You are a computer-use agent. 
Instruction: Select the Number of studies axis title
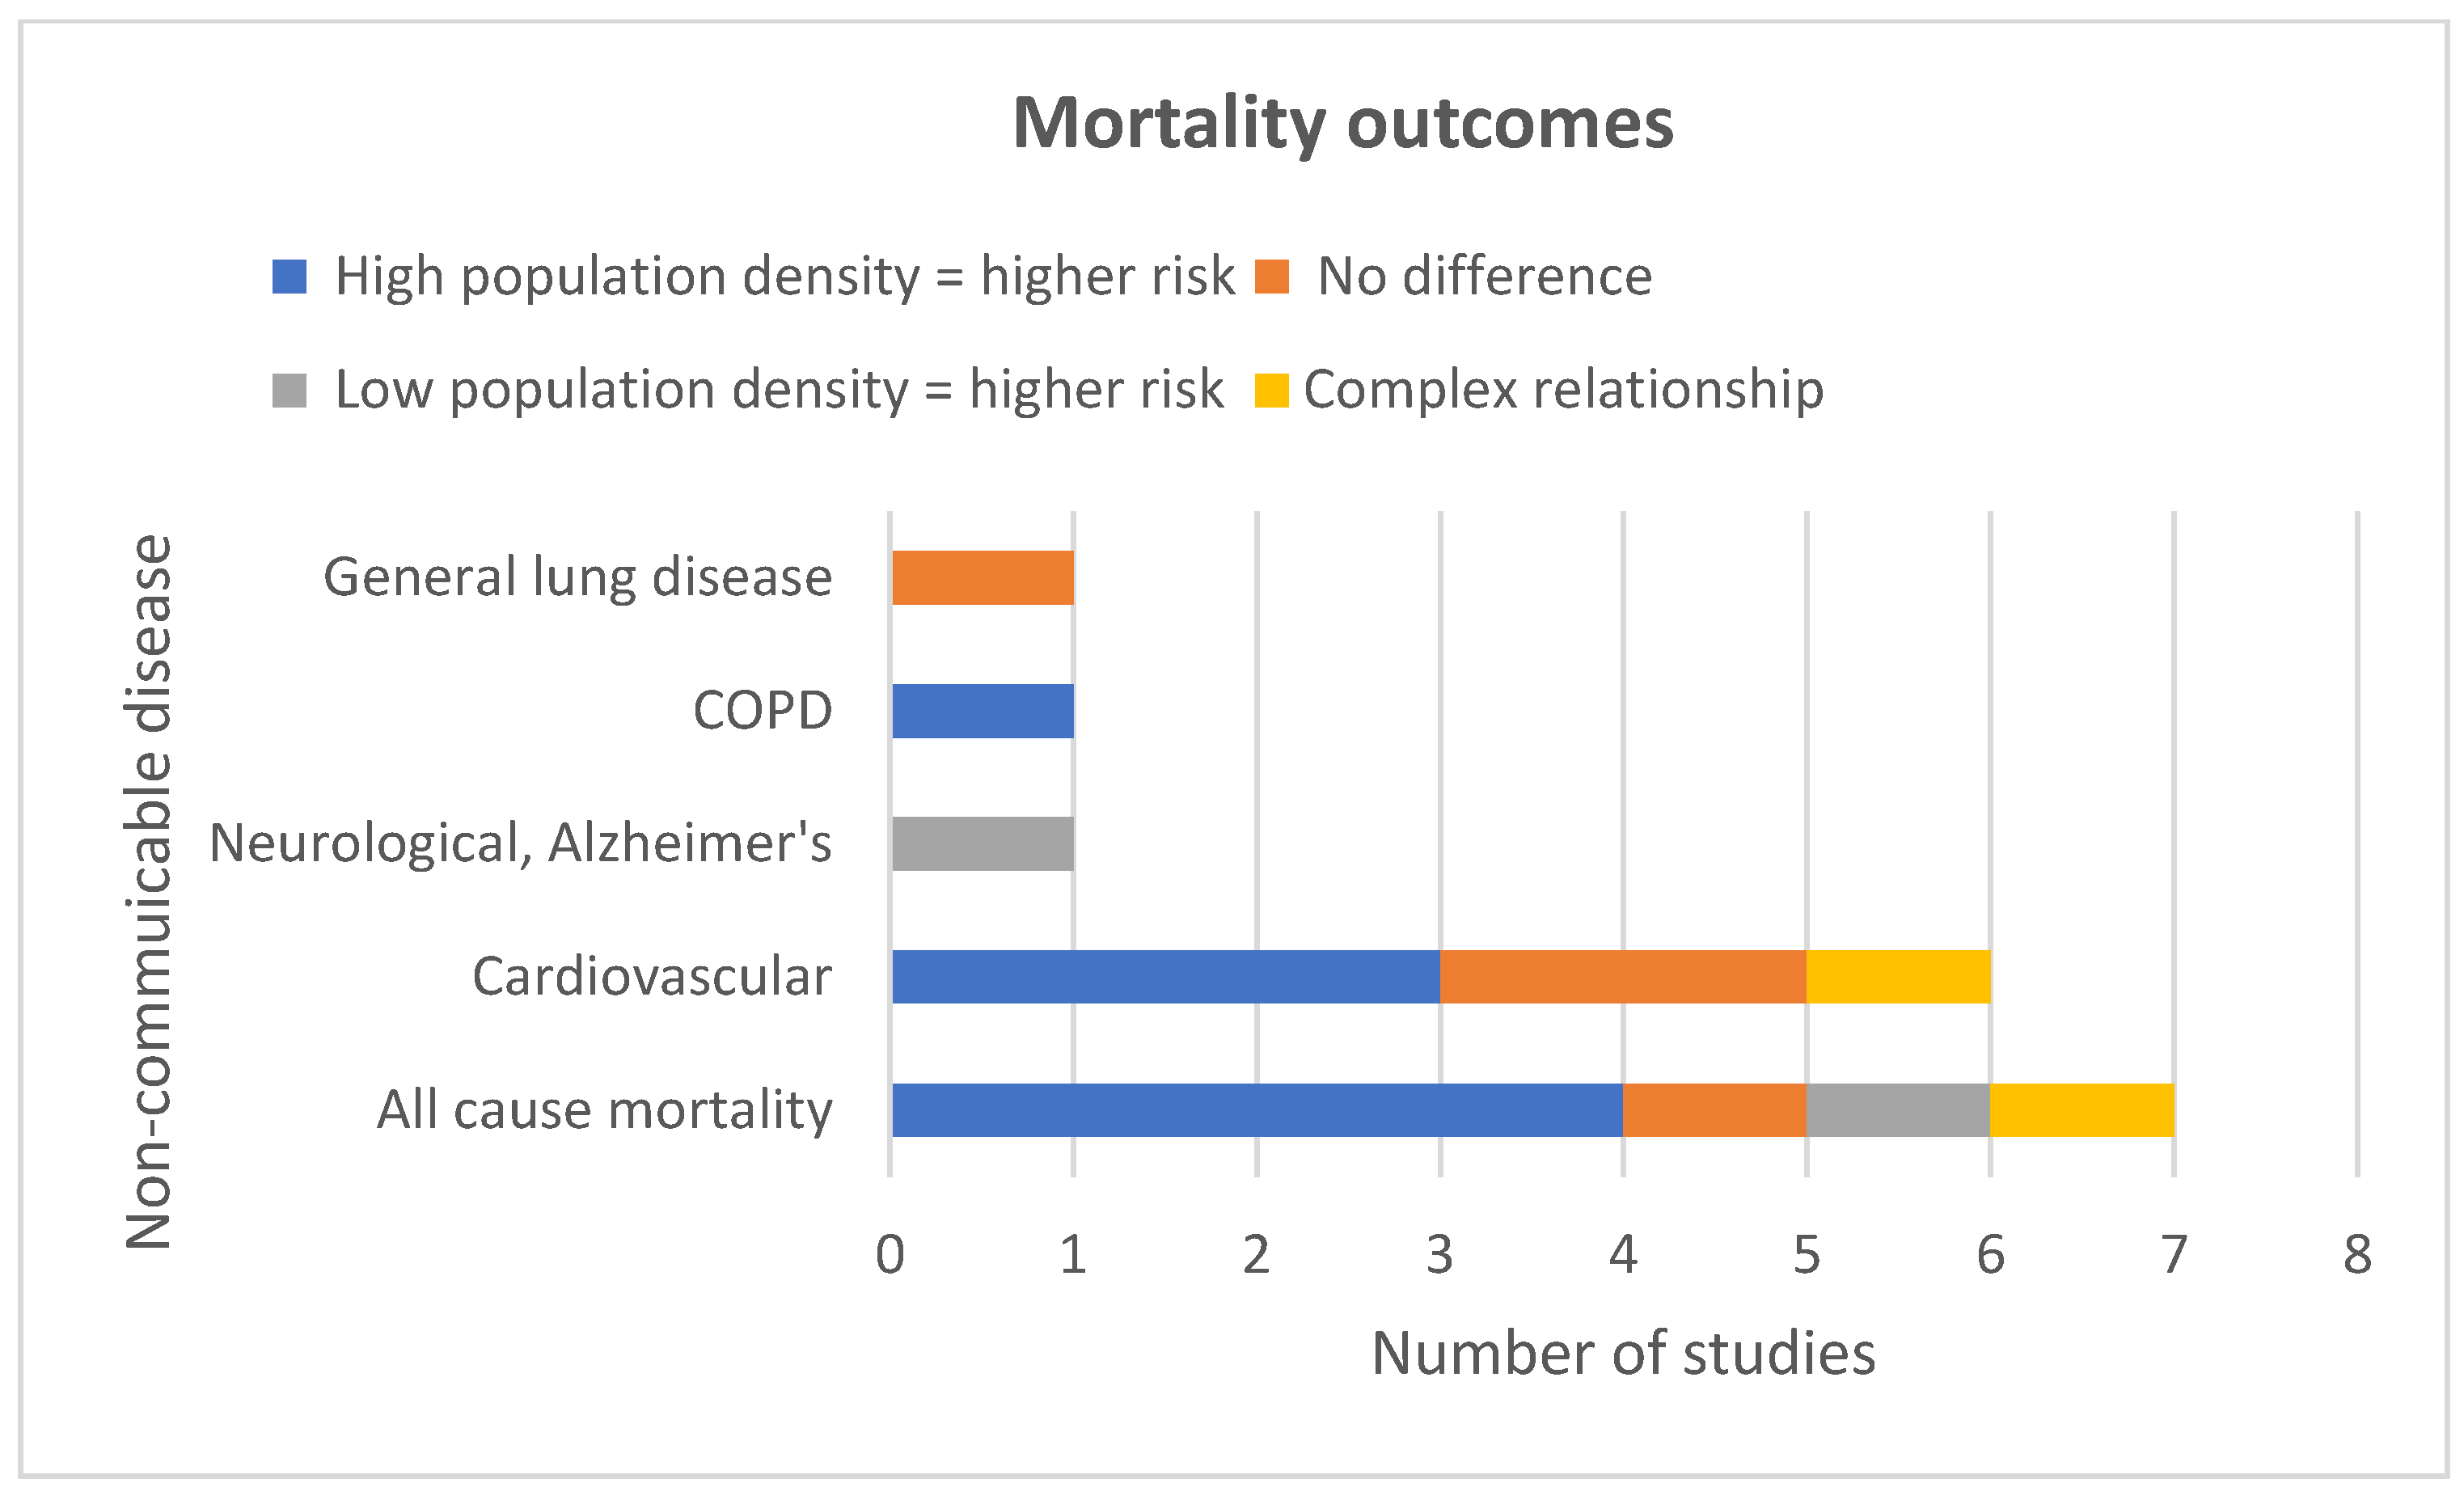[1623, 1354]
